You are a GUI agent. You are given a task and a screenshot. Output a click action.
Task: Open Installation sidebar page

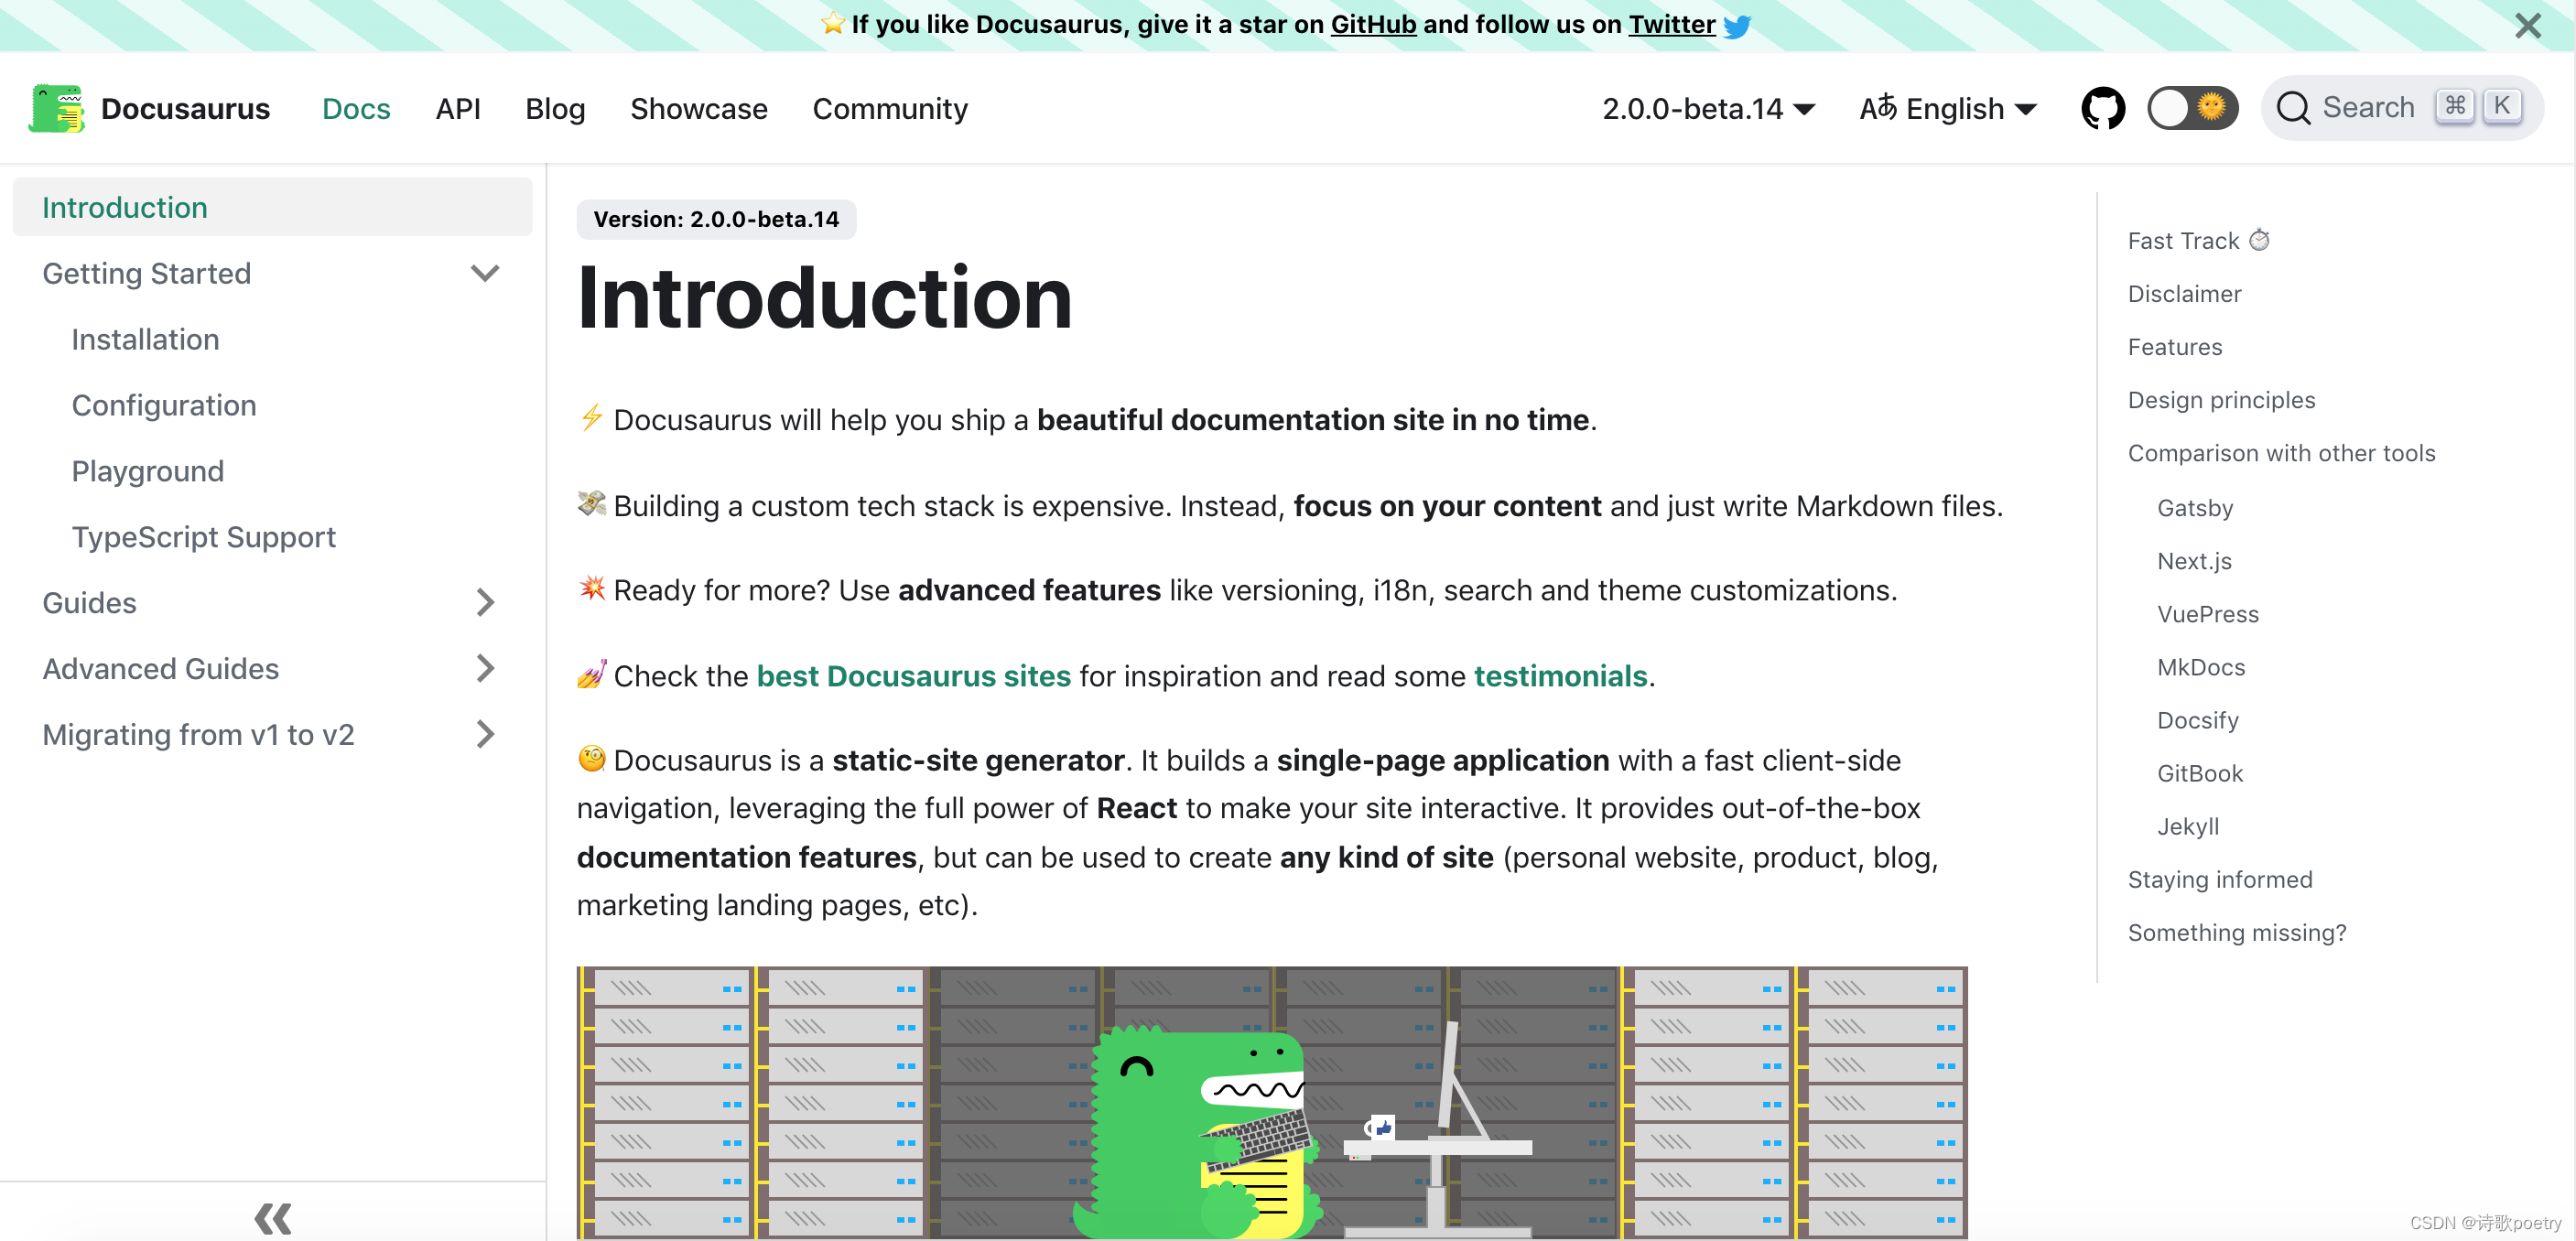tap(145, 339)
